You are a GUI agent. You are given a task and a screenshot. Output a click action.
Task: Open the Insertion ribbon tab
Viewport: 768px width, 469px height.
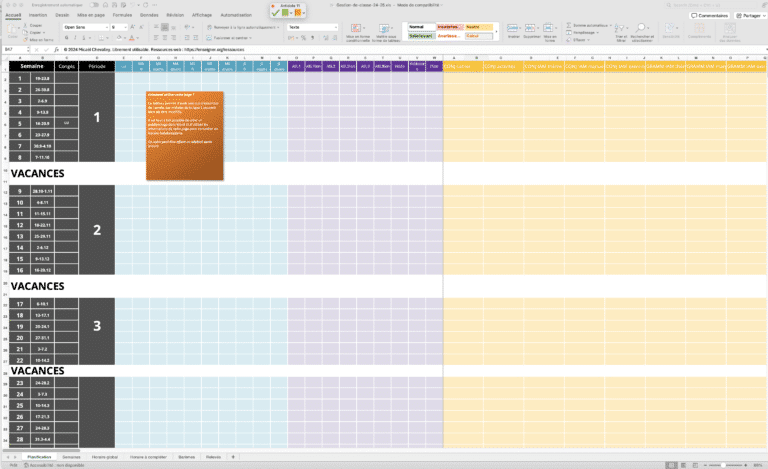[x=38, y=15]
